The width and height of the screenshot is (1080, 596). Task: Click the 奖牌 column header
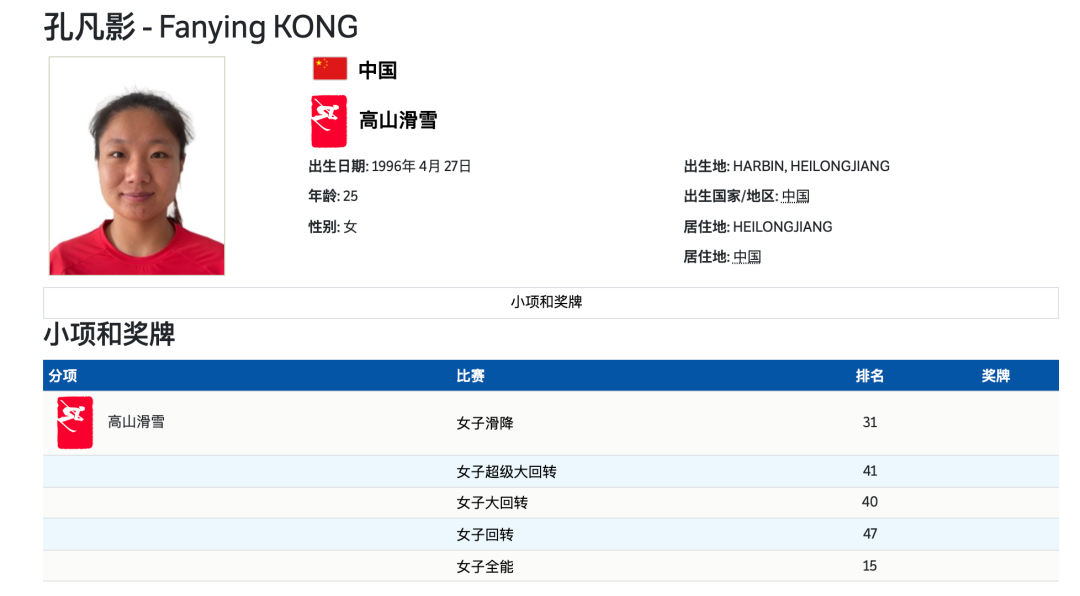(995, 376)
